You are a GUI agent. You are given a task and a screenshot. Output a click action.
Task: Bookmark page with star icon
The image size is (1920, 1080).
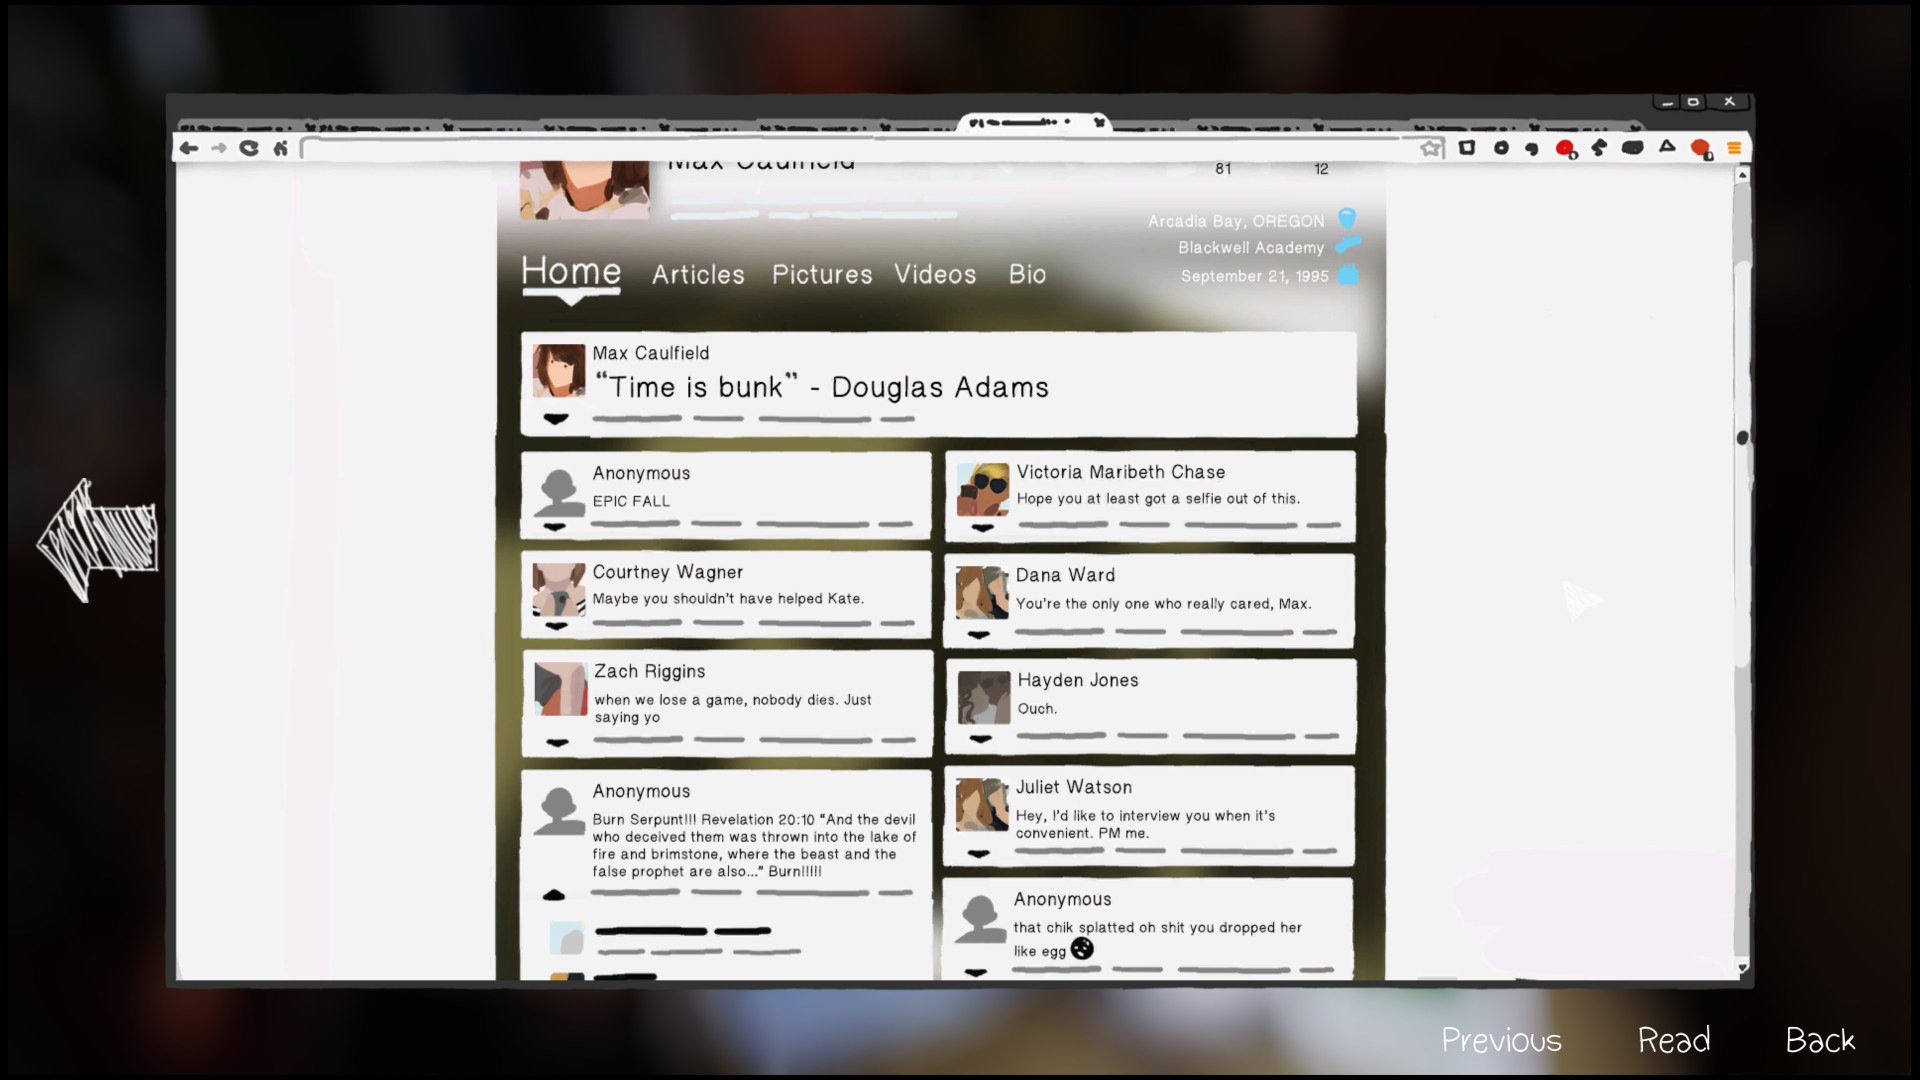(x=1432, y=148)
